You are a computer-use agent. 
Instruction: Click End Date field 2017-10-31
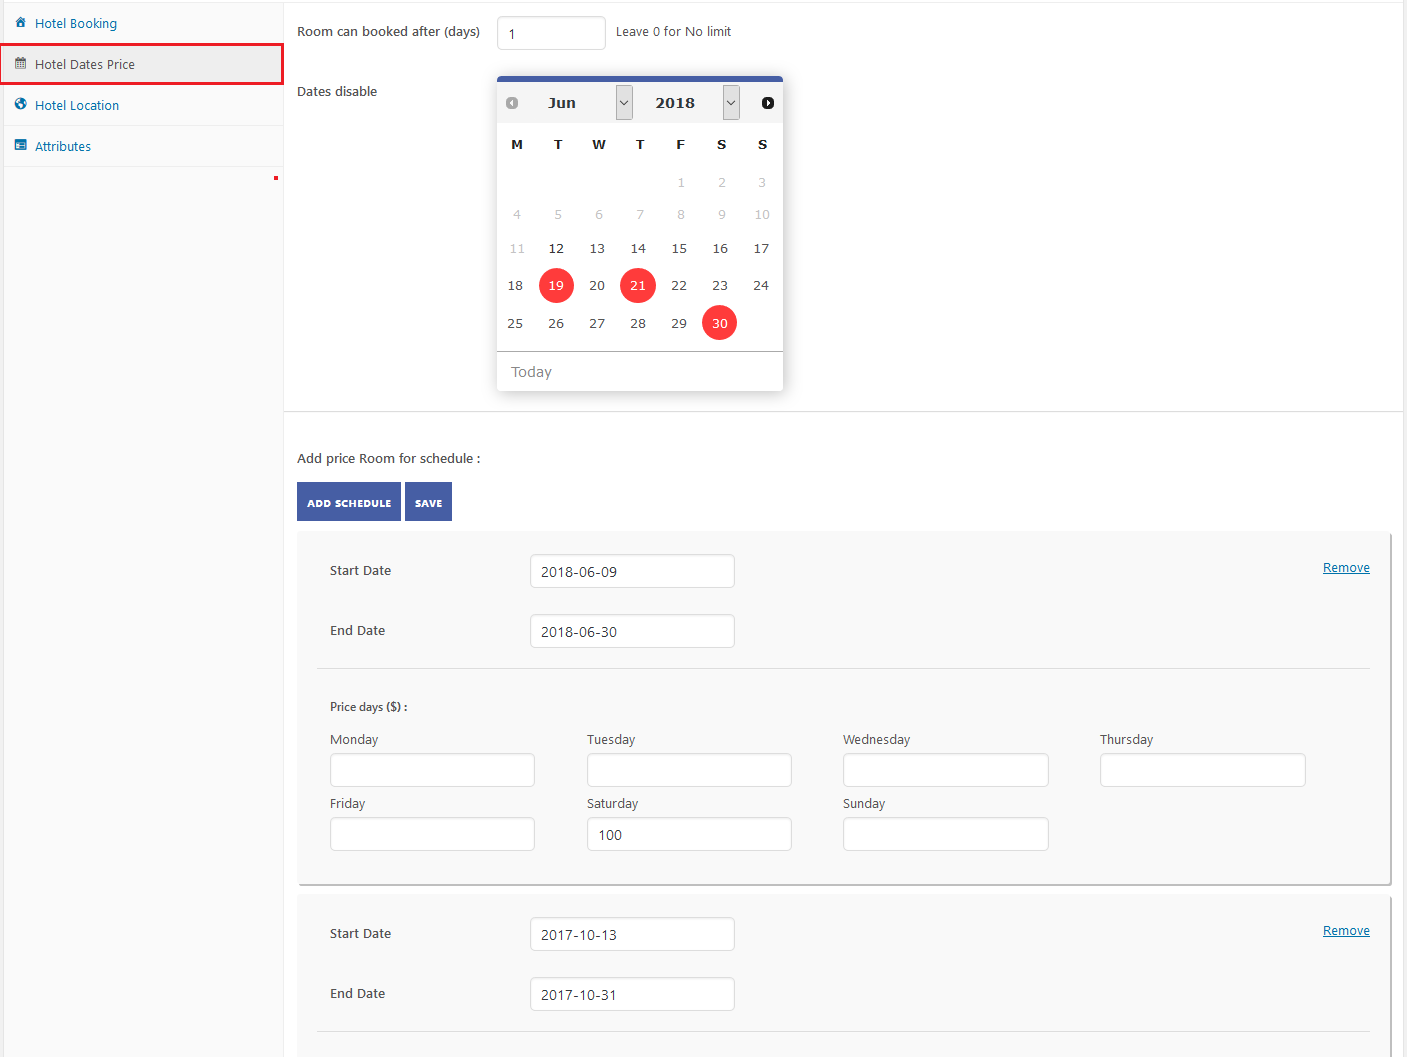tap(632, 994)
